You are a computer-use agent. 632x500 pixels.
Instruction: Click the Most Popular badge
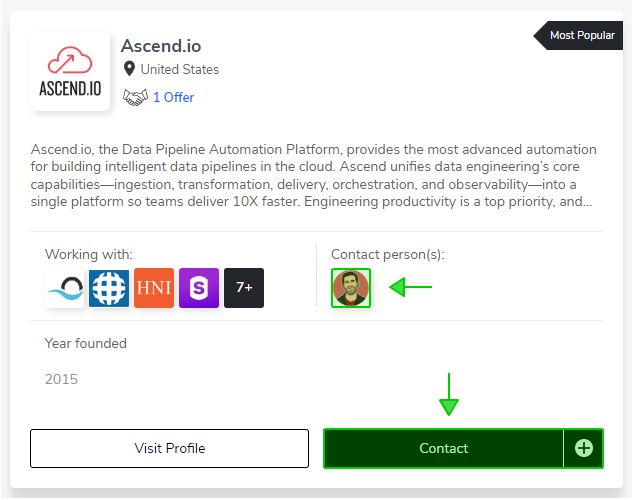pos(578,35)
